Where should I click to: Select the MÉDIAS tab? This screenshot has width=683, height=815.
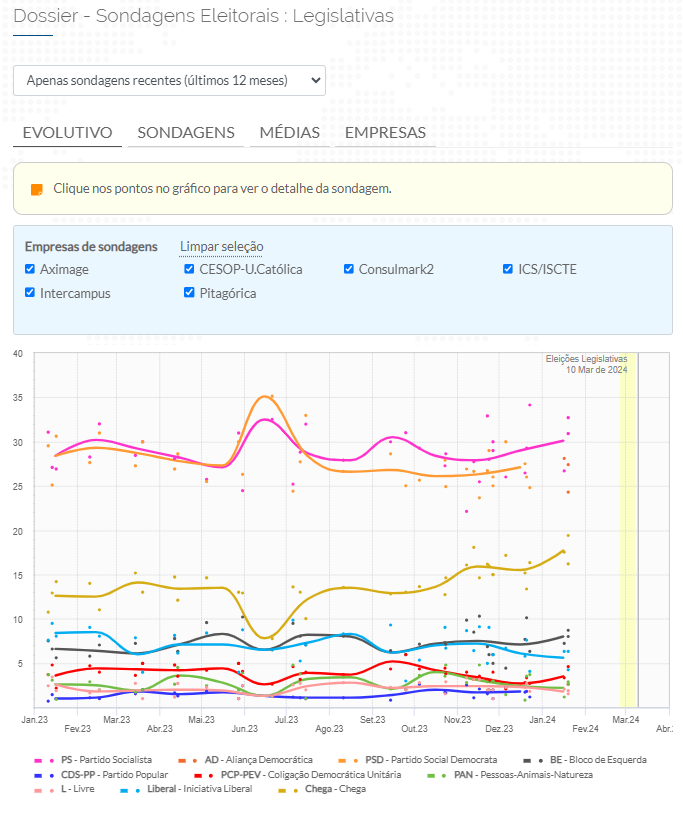[289, 133]
